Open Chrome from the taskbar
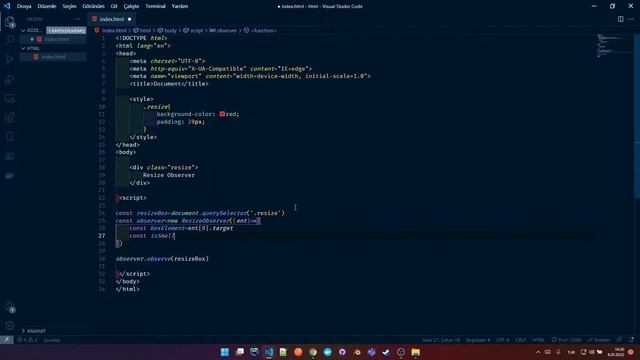This screenshot has height=360, width=640. [313, 352]
